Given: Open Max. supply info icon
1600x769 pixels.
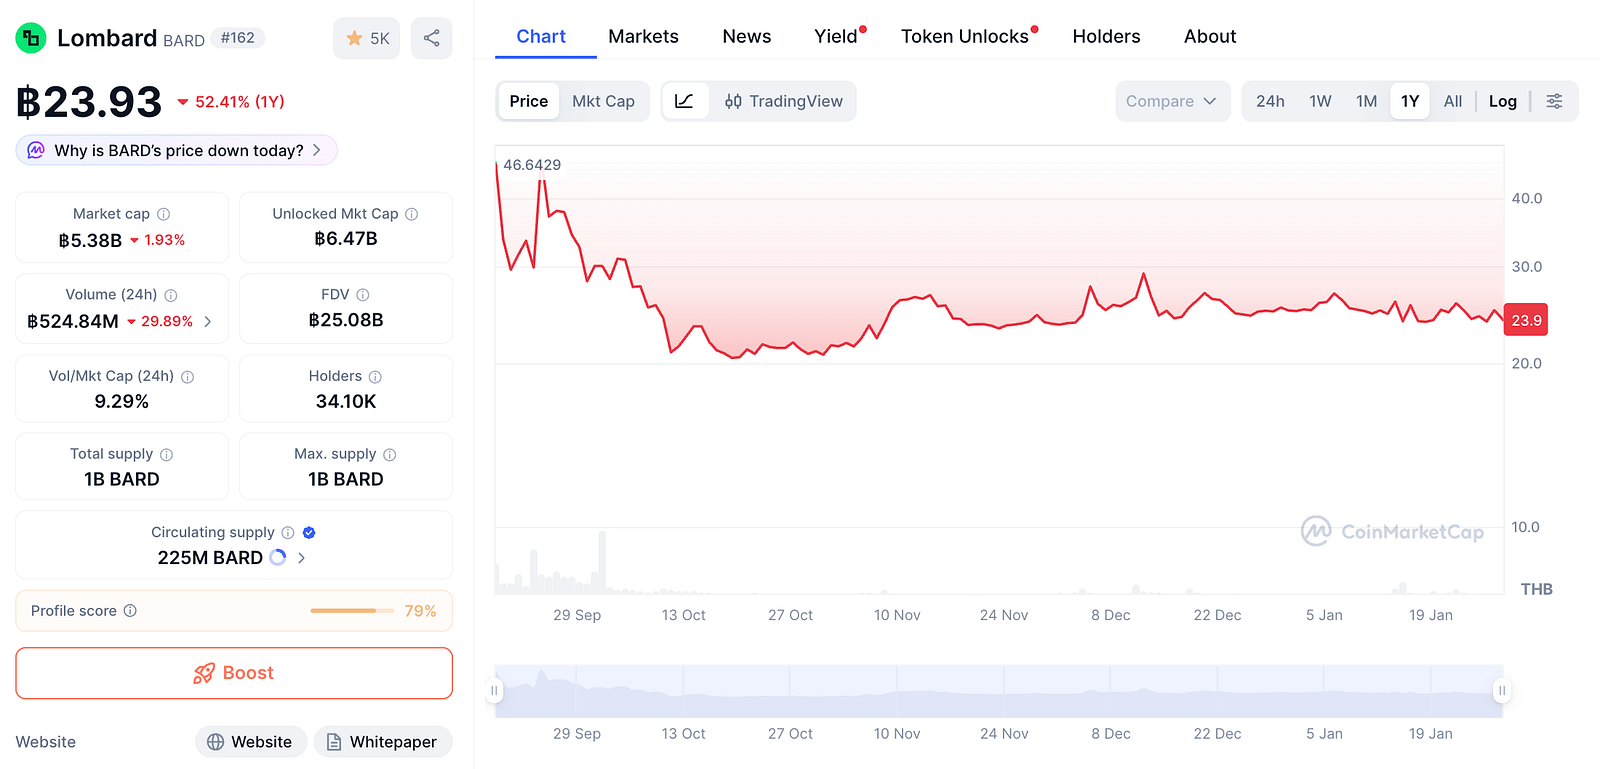Looking at the screenshot, I should [390, 455].
